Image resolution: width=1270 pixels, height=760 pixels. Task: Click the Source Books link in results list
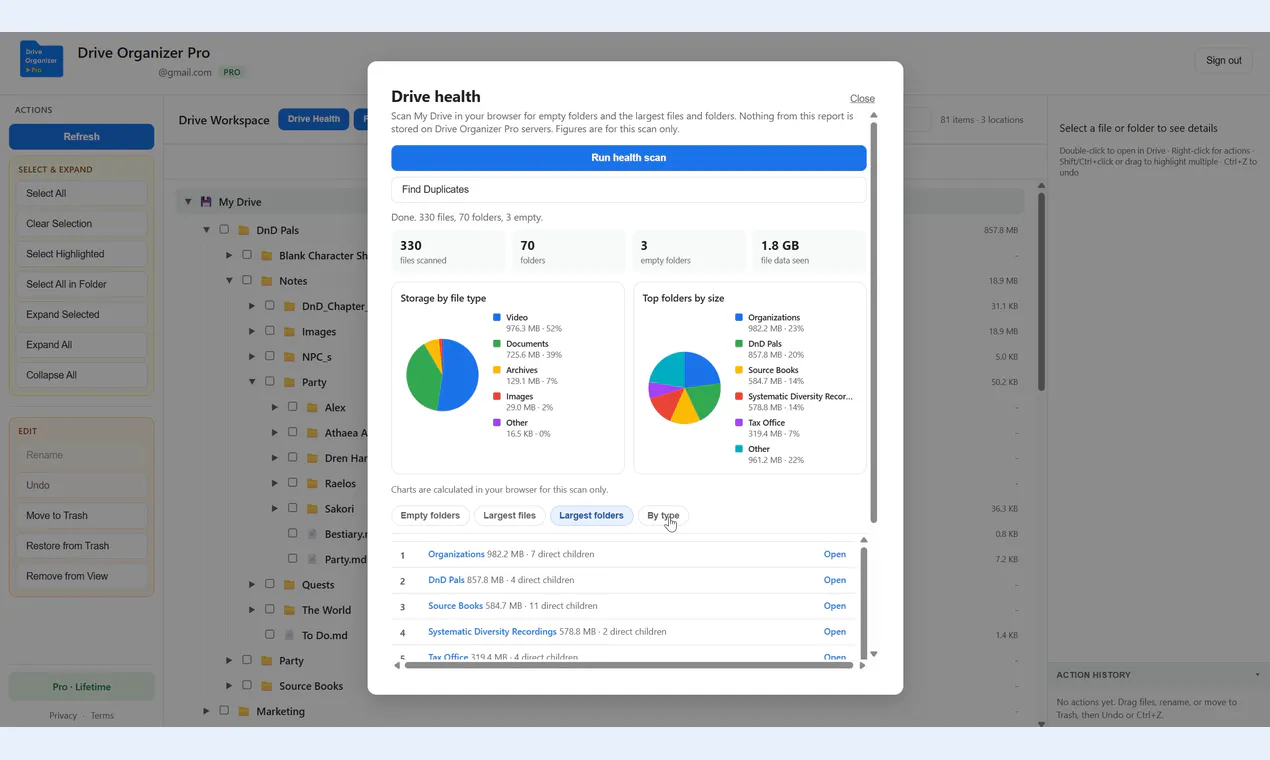pyautogui.click(x=455, y=606)
